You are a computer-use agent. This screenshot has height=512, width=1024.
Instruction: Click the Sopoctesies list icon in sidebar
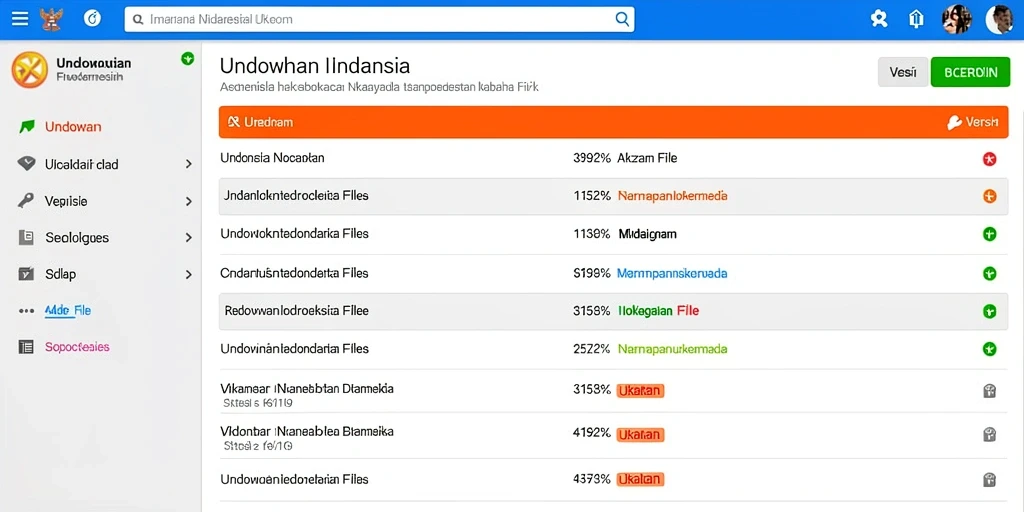tap(26, 347)
